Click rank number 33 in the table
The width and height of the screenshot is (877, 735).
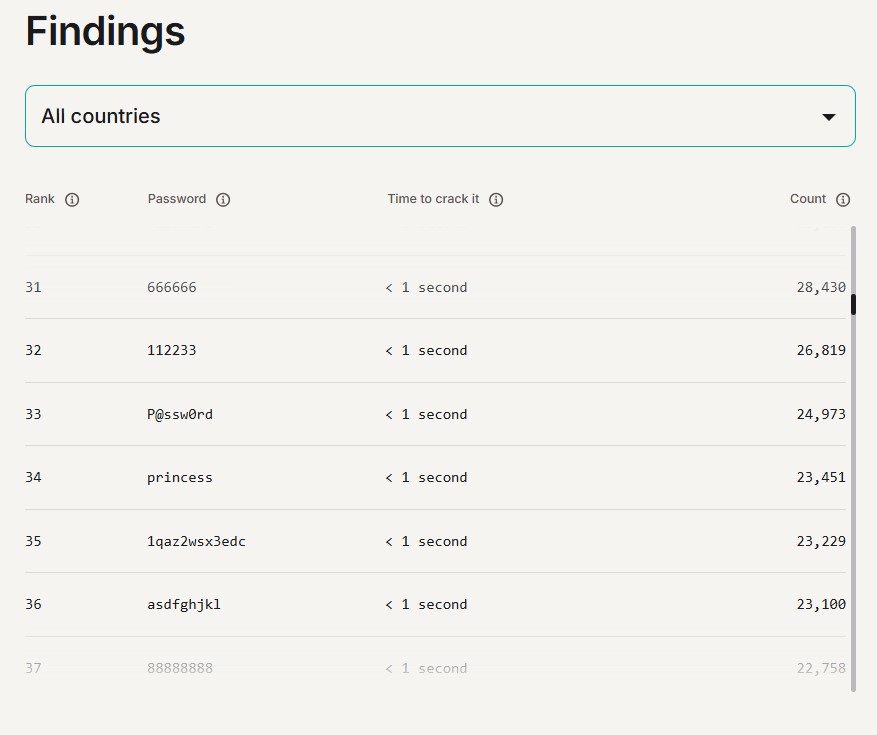coord(34,414)
